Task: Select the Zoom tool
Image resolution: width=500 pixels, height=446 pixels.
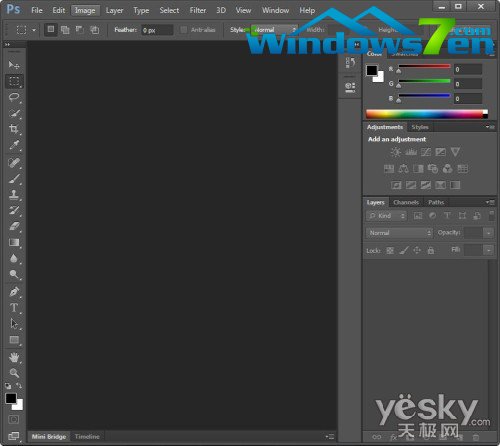Action: tap(14, 373)
